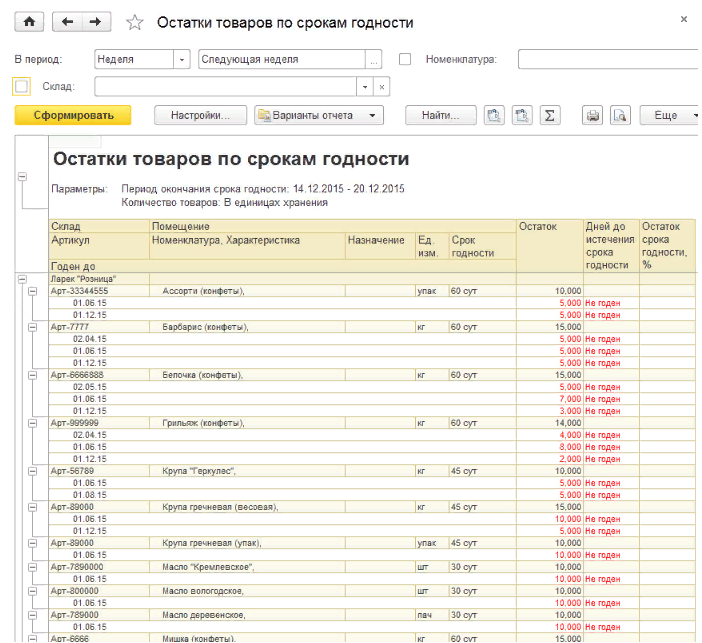Clear the Склад field with x button

[382, 87]
